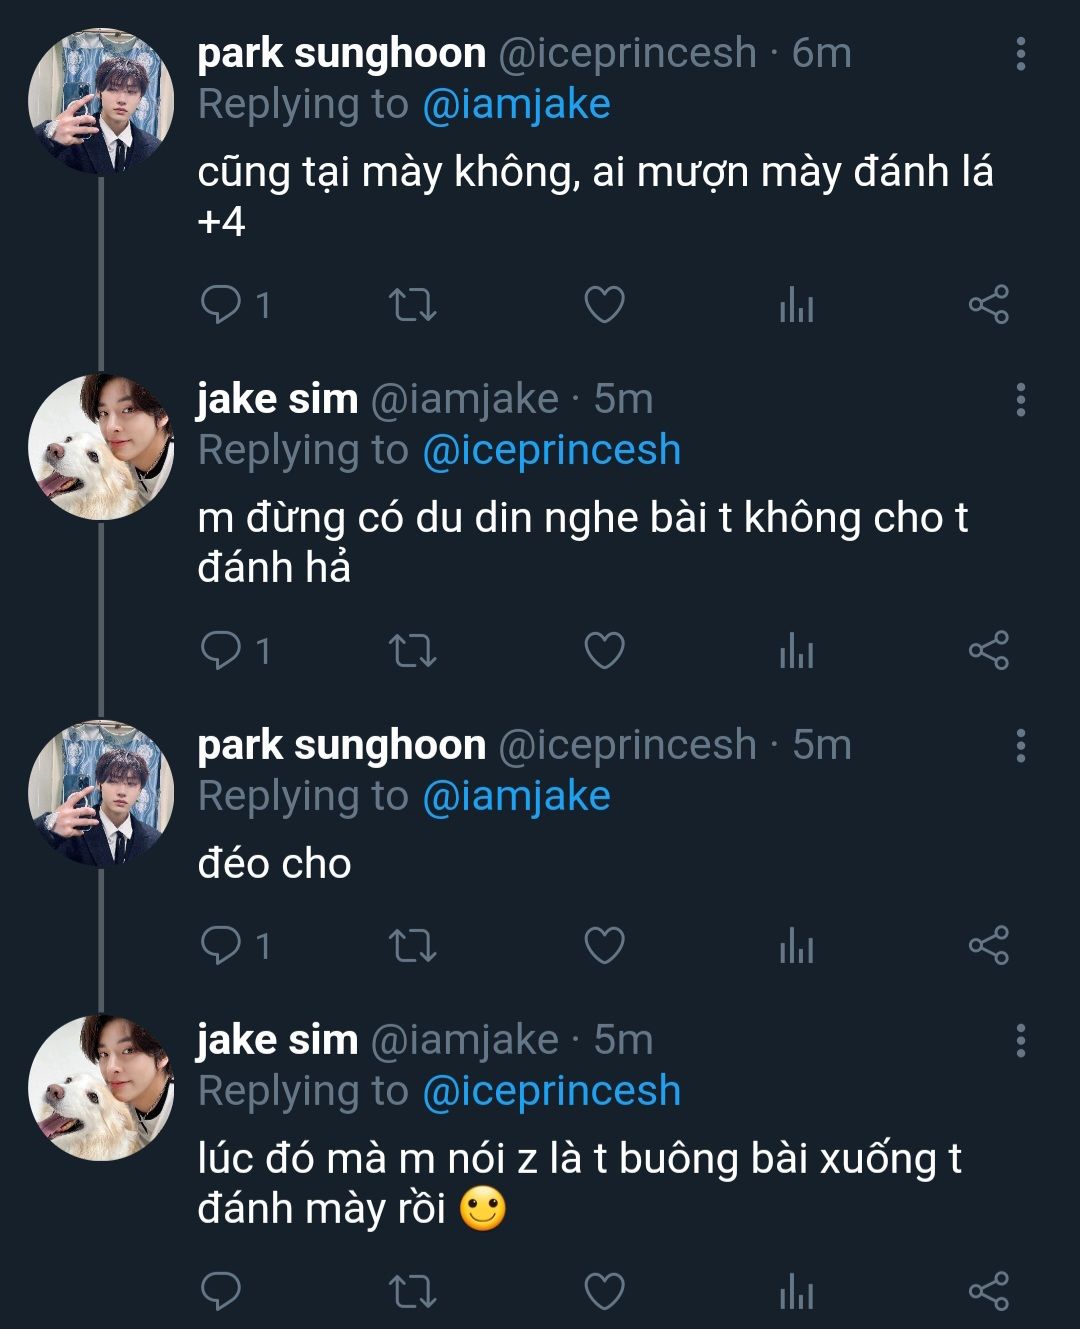
Task: Reply to jake's last tweet with emoji
Action: coord(221,1291)
